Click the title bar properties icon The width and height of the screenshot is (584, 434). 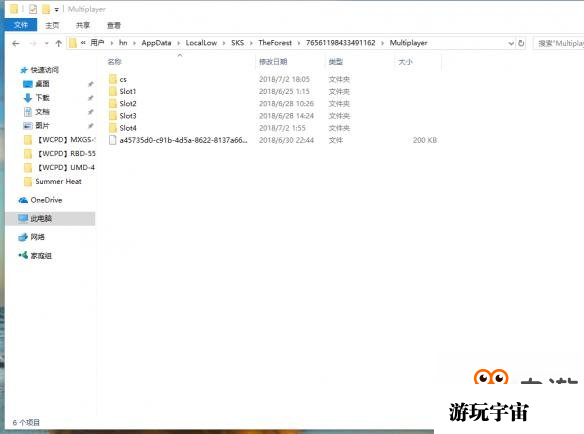tap(33, 9)
